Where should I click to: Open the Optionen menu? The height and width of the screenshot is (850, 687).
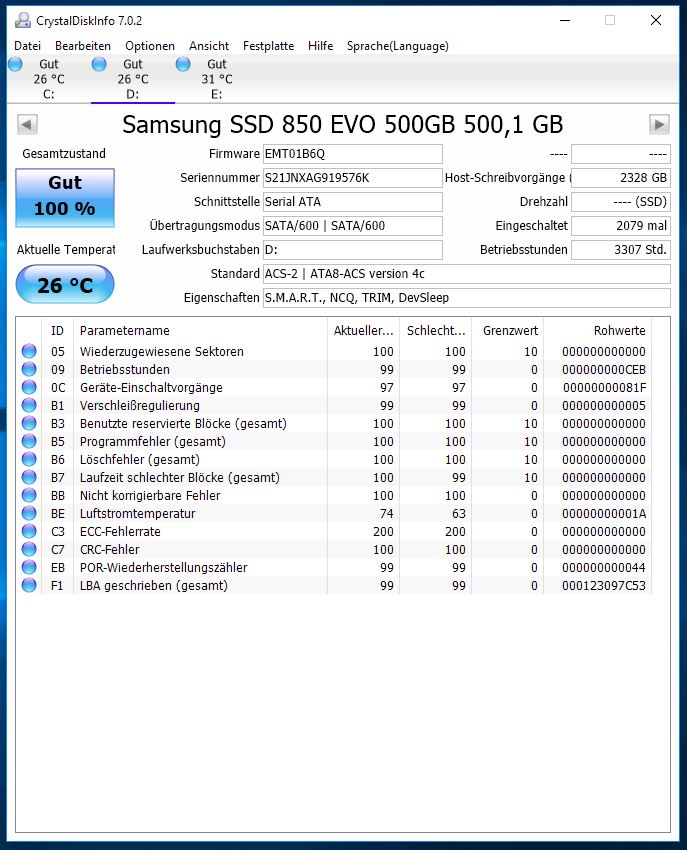[150, 46]
